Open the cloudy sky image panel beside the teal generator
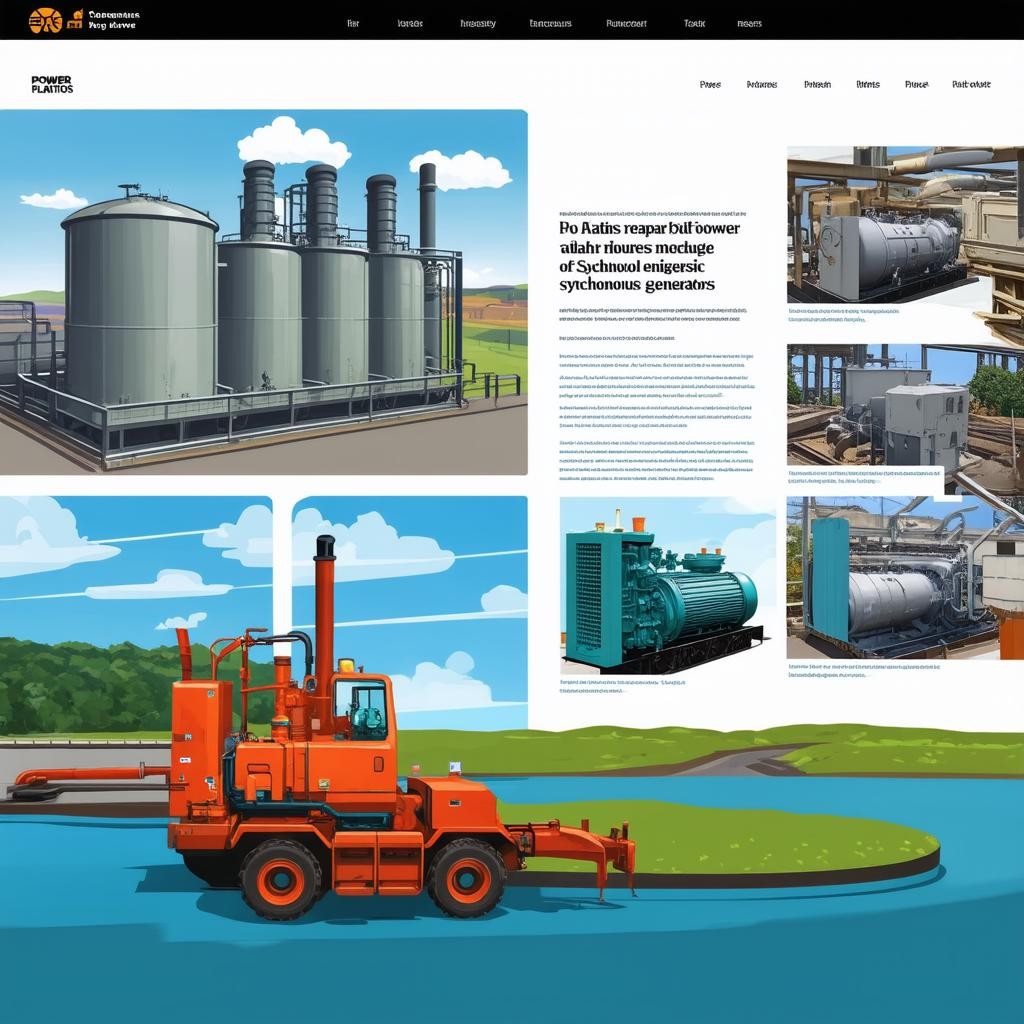Image resolution: width=1024 pixels, height=1024 pixels. point(410,580)
